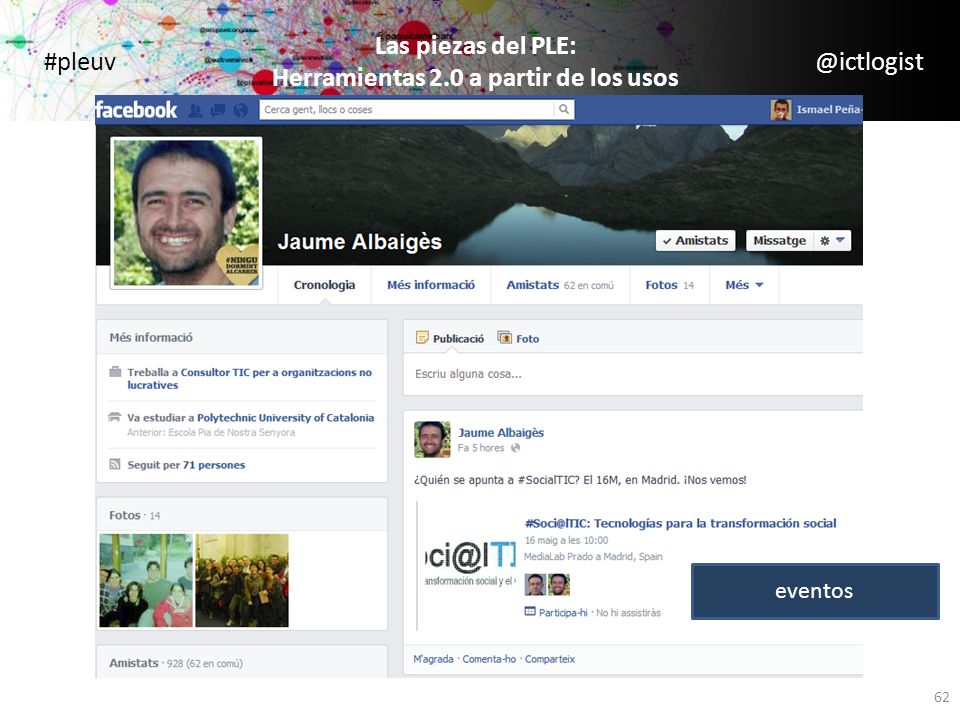Viewport: 960px width, 720px height.
Task: Click the event calendar icon
Action: point(530,612)
